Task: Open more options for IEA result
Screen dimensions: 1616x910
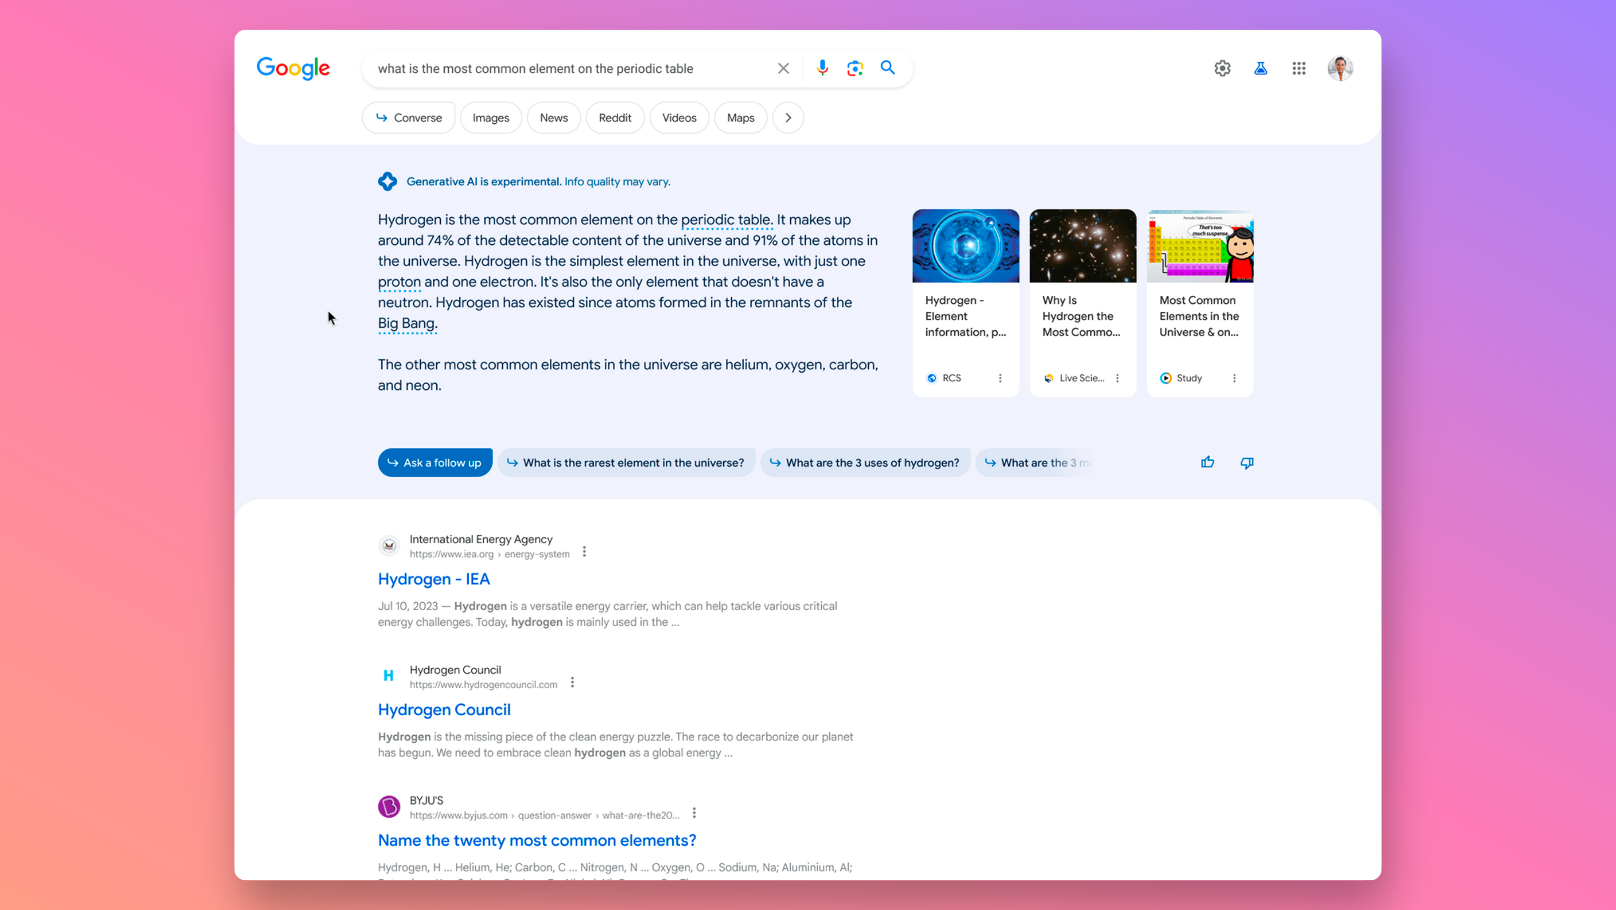Action: click(x=584, y=551)
